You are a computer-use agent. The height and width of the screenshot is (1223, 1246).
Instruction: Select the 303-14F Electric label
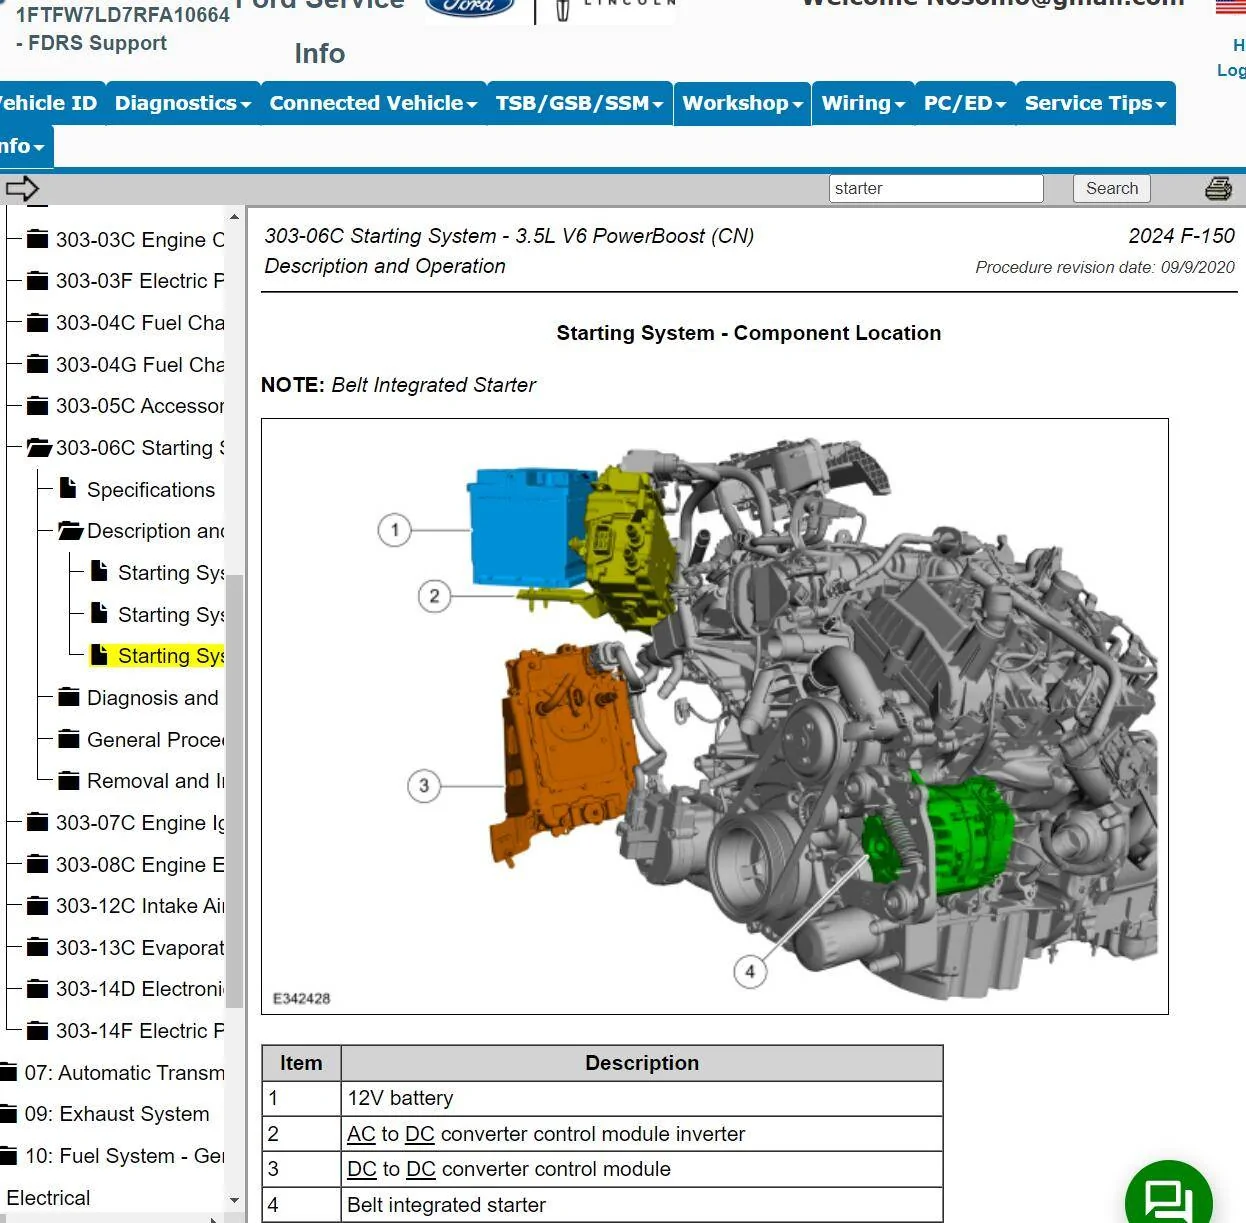point(140,1031)
